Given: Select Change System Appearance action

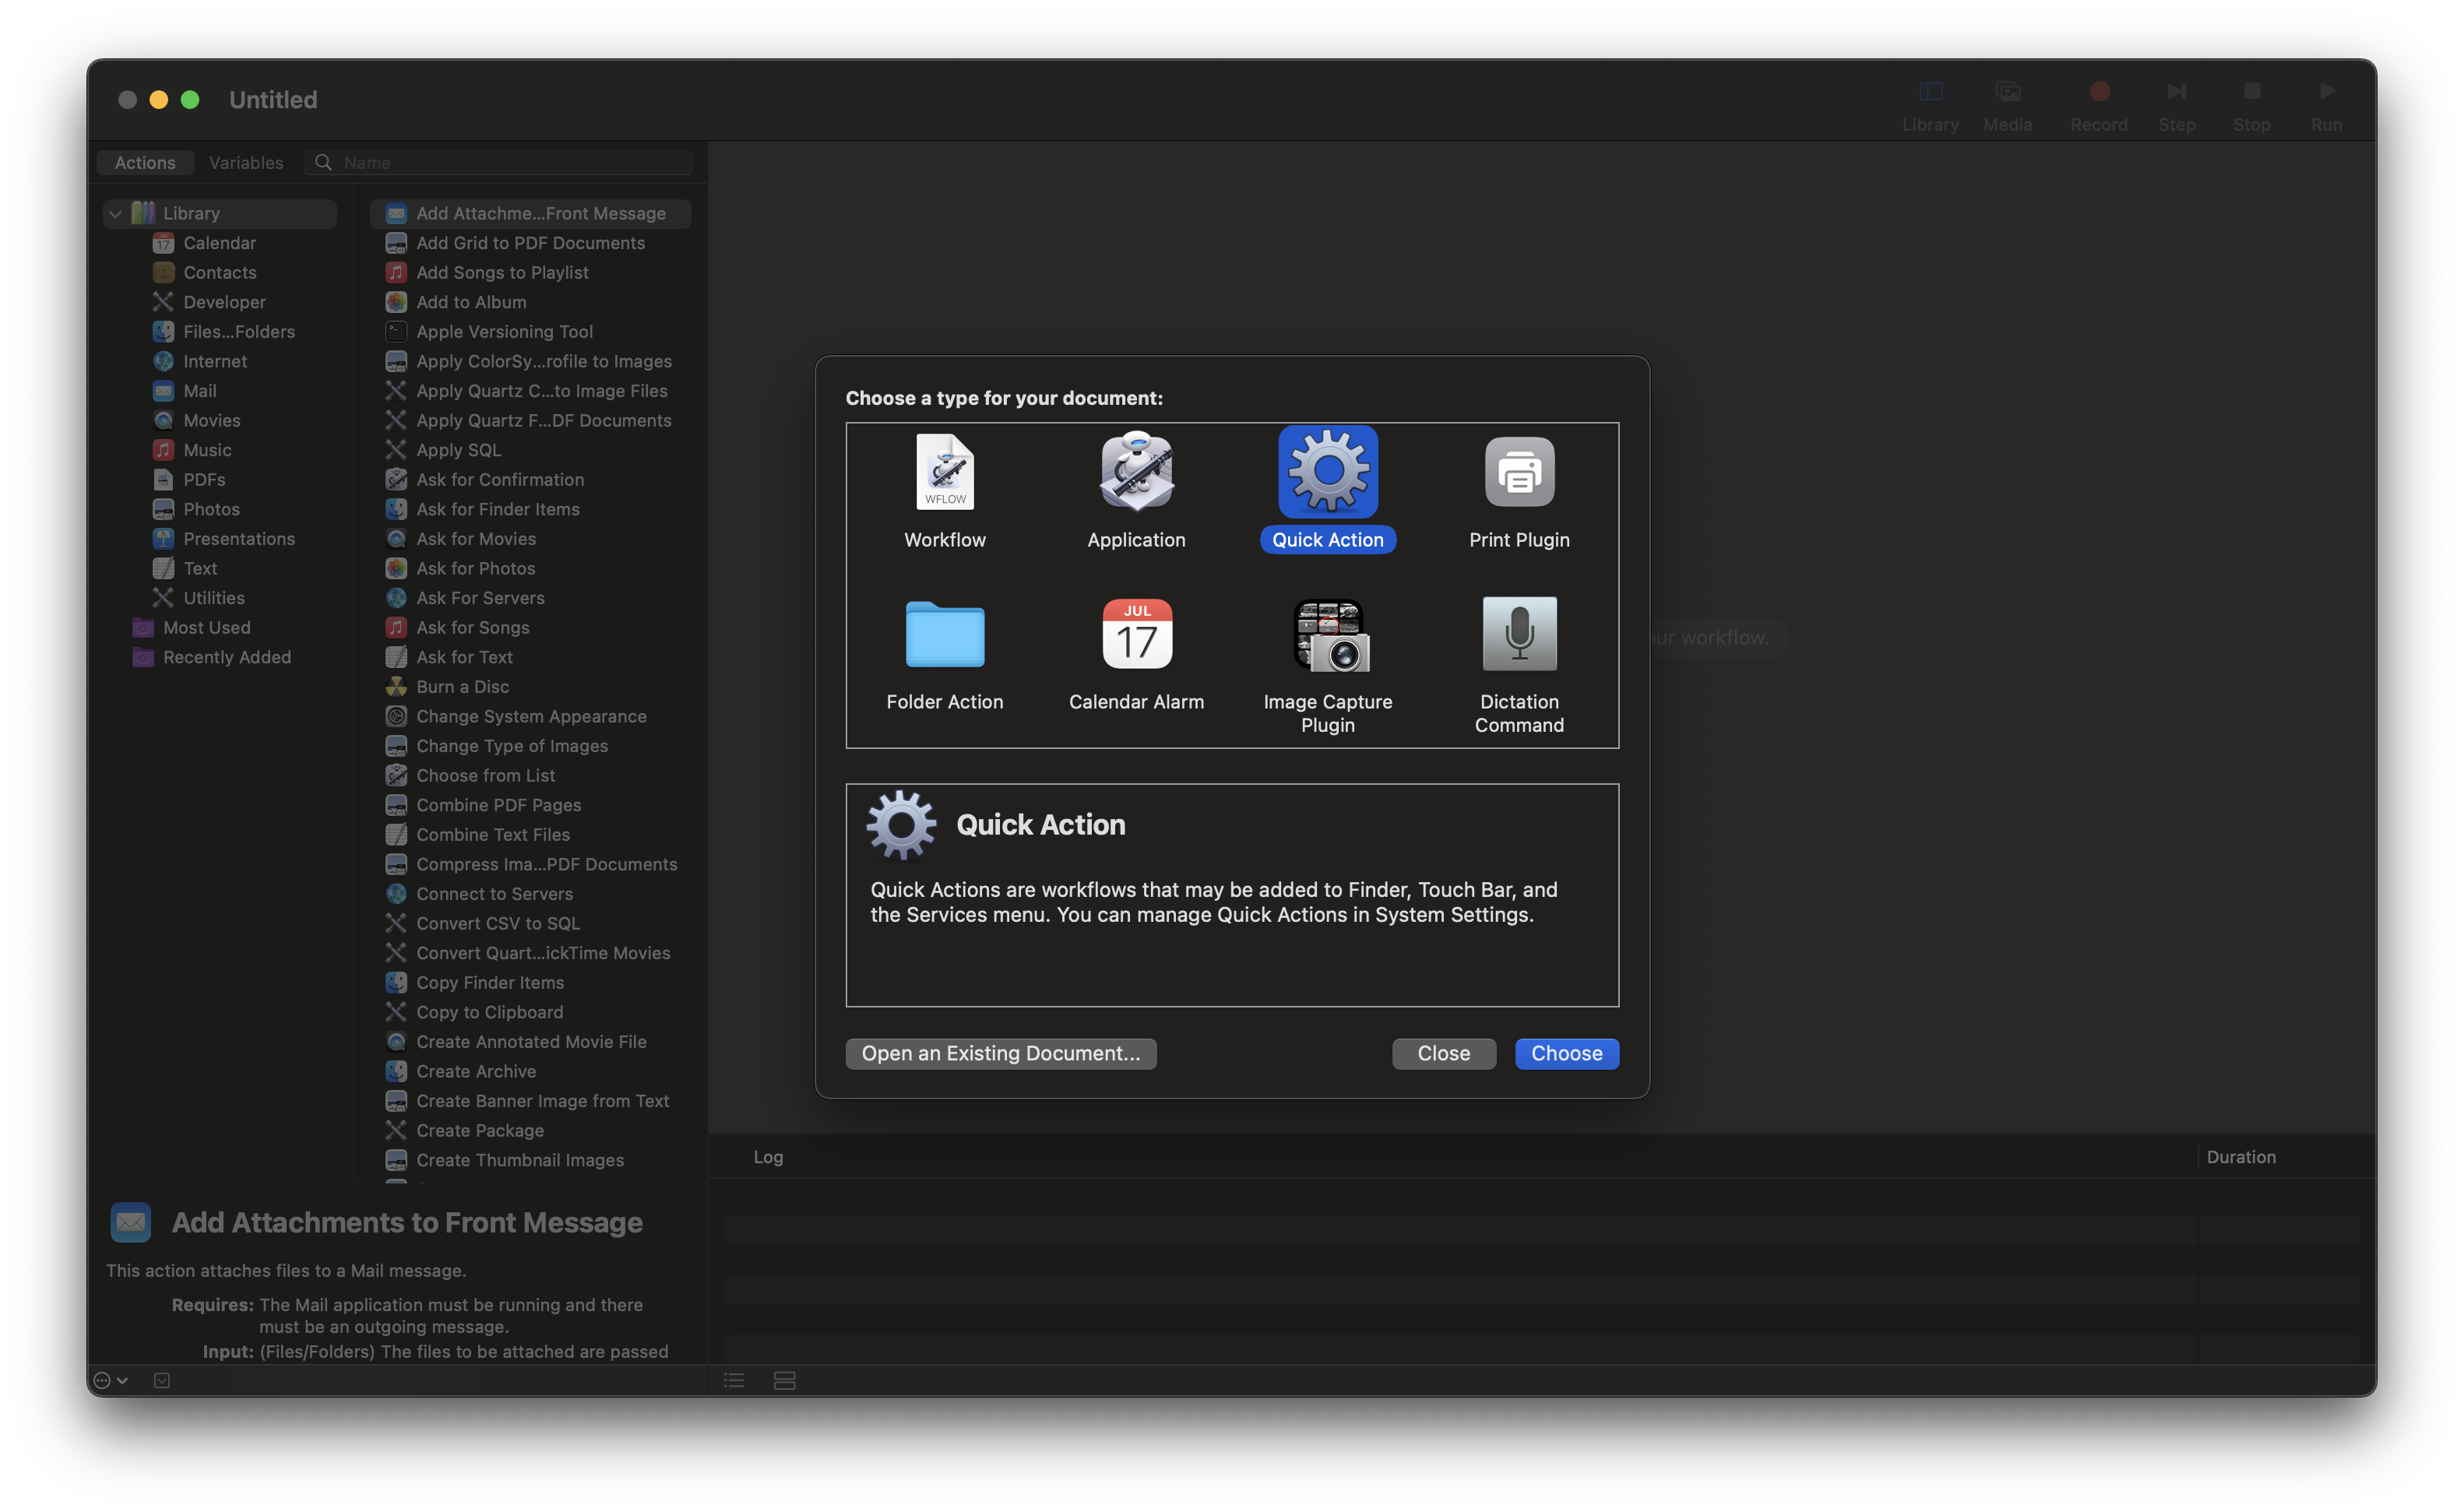Looking at the screenshot, I should tap(531, 716).
